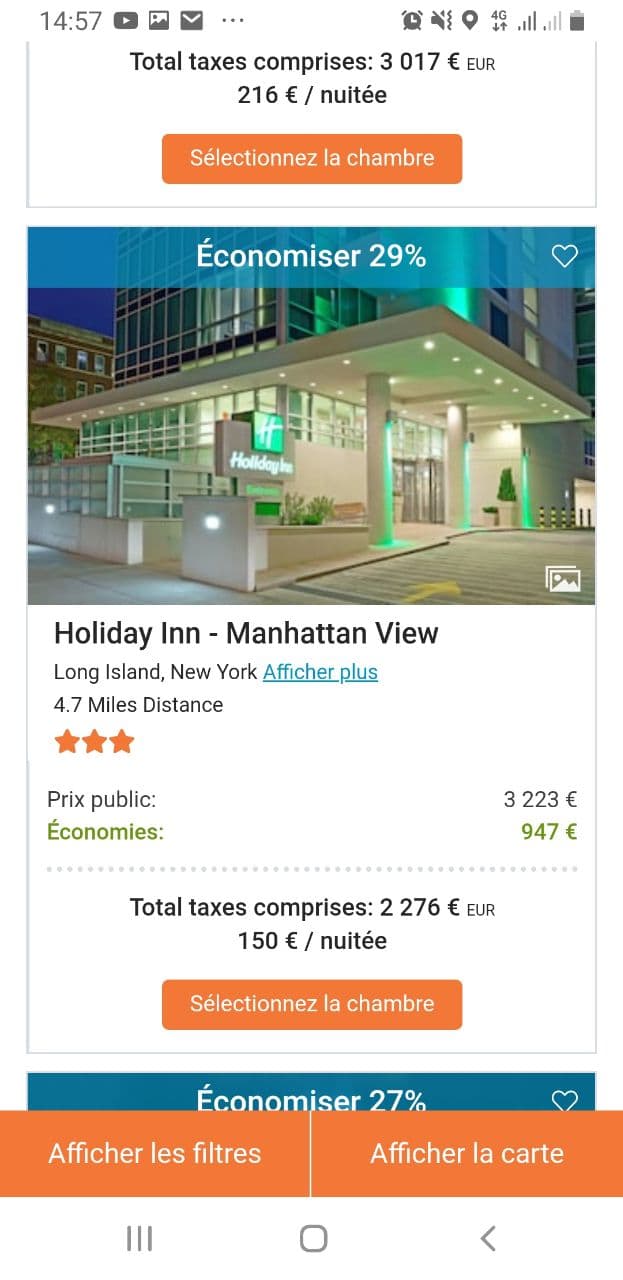This screenshot has height=1280, width=623.
Task: Expand the more notifications dots in status bar
Action: click(x=232, y=20)
